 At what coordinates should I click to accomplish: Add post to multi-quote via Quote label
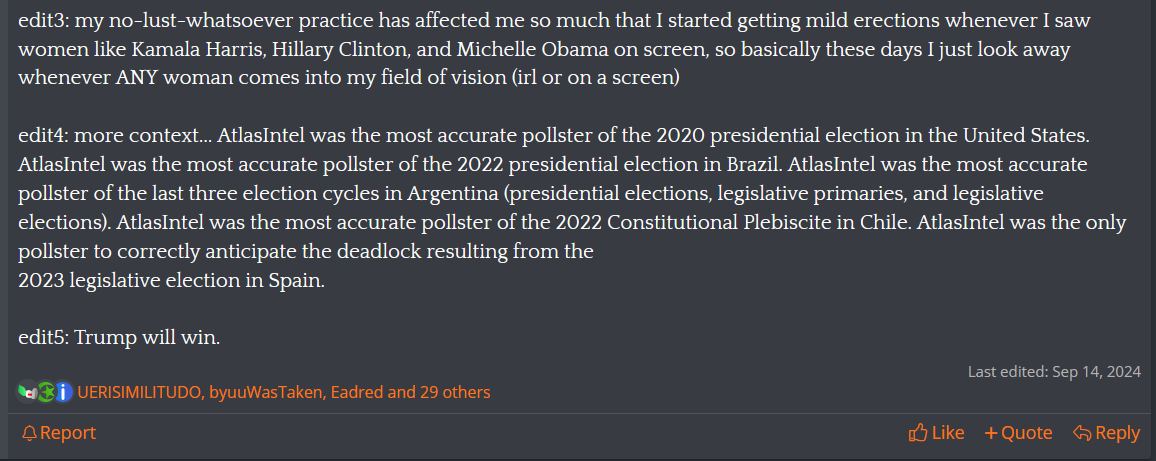pyautogui.click(x=1026, y=433)
